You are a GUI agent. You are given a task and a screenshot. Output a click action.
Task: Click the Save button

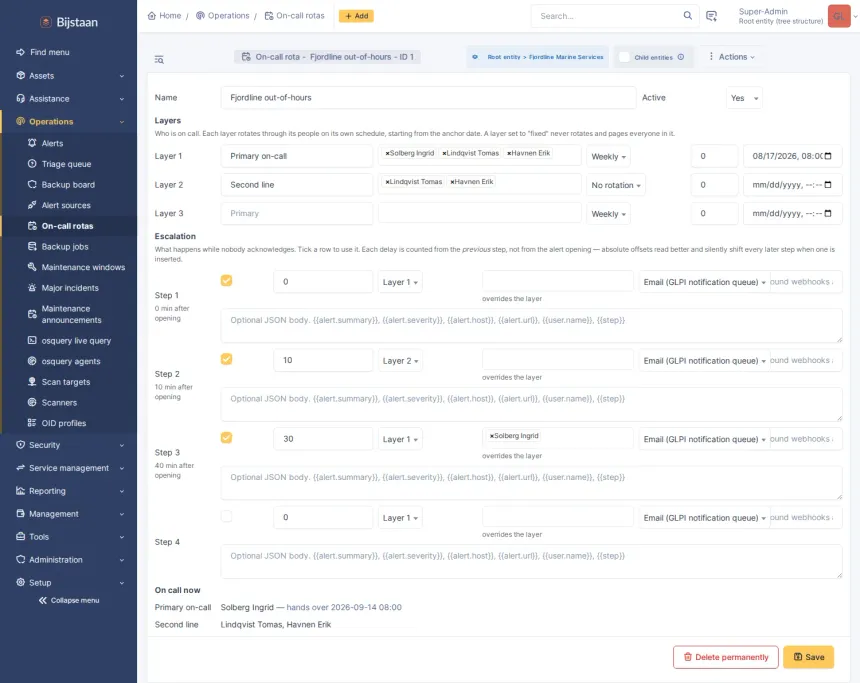[808, 657]
